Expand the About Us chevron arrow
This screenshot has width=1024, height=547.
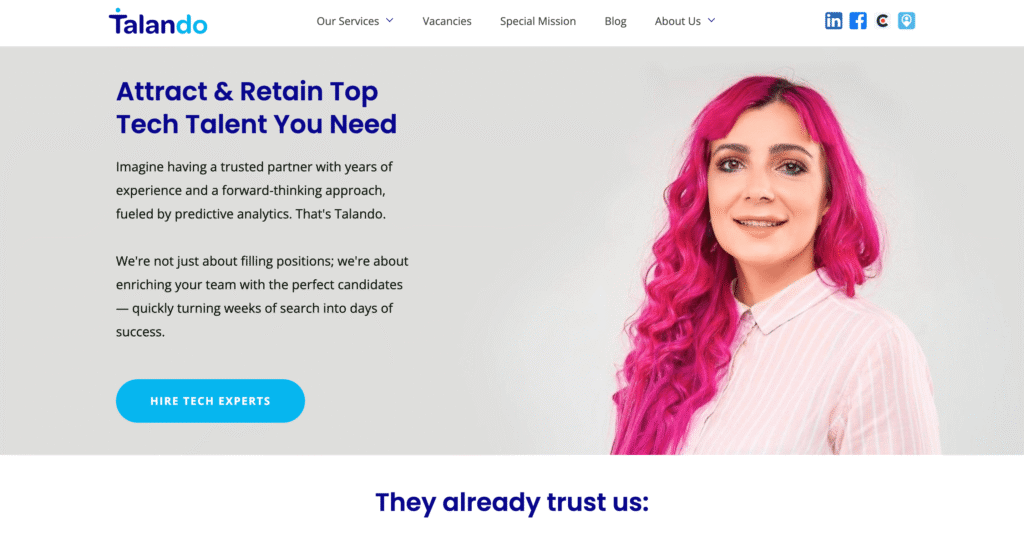(x=712, y=20)
